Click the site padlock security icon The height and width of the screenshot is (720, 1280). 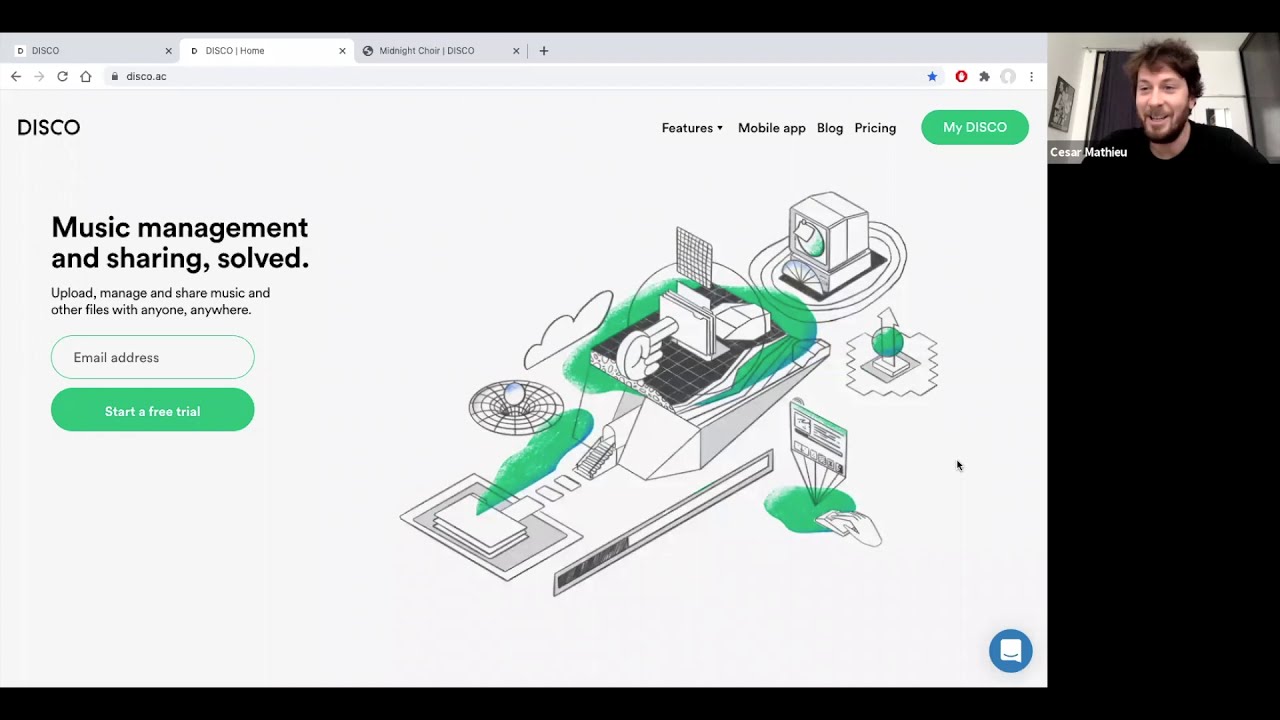(116, 76)
